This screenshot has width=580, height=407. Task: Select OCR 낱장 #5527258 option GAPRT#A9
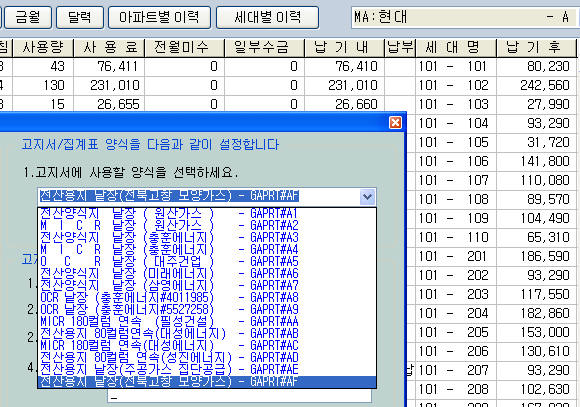coord(207,309)
